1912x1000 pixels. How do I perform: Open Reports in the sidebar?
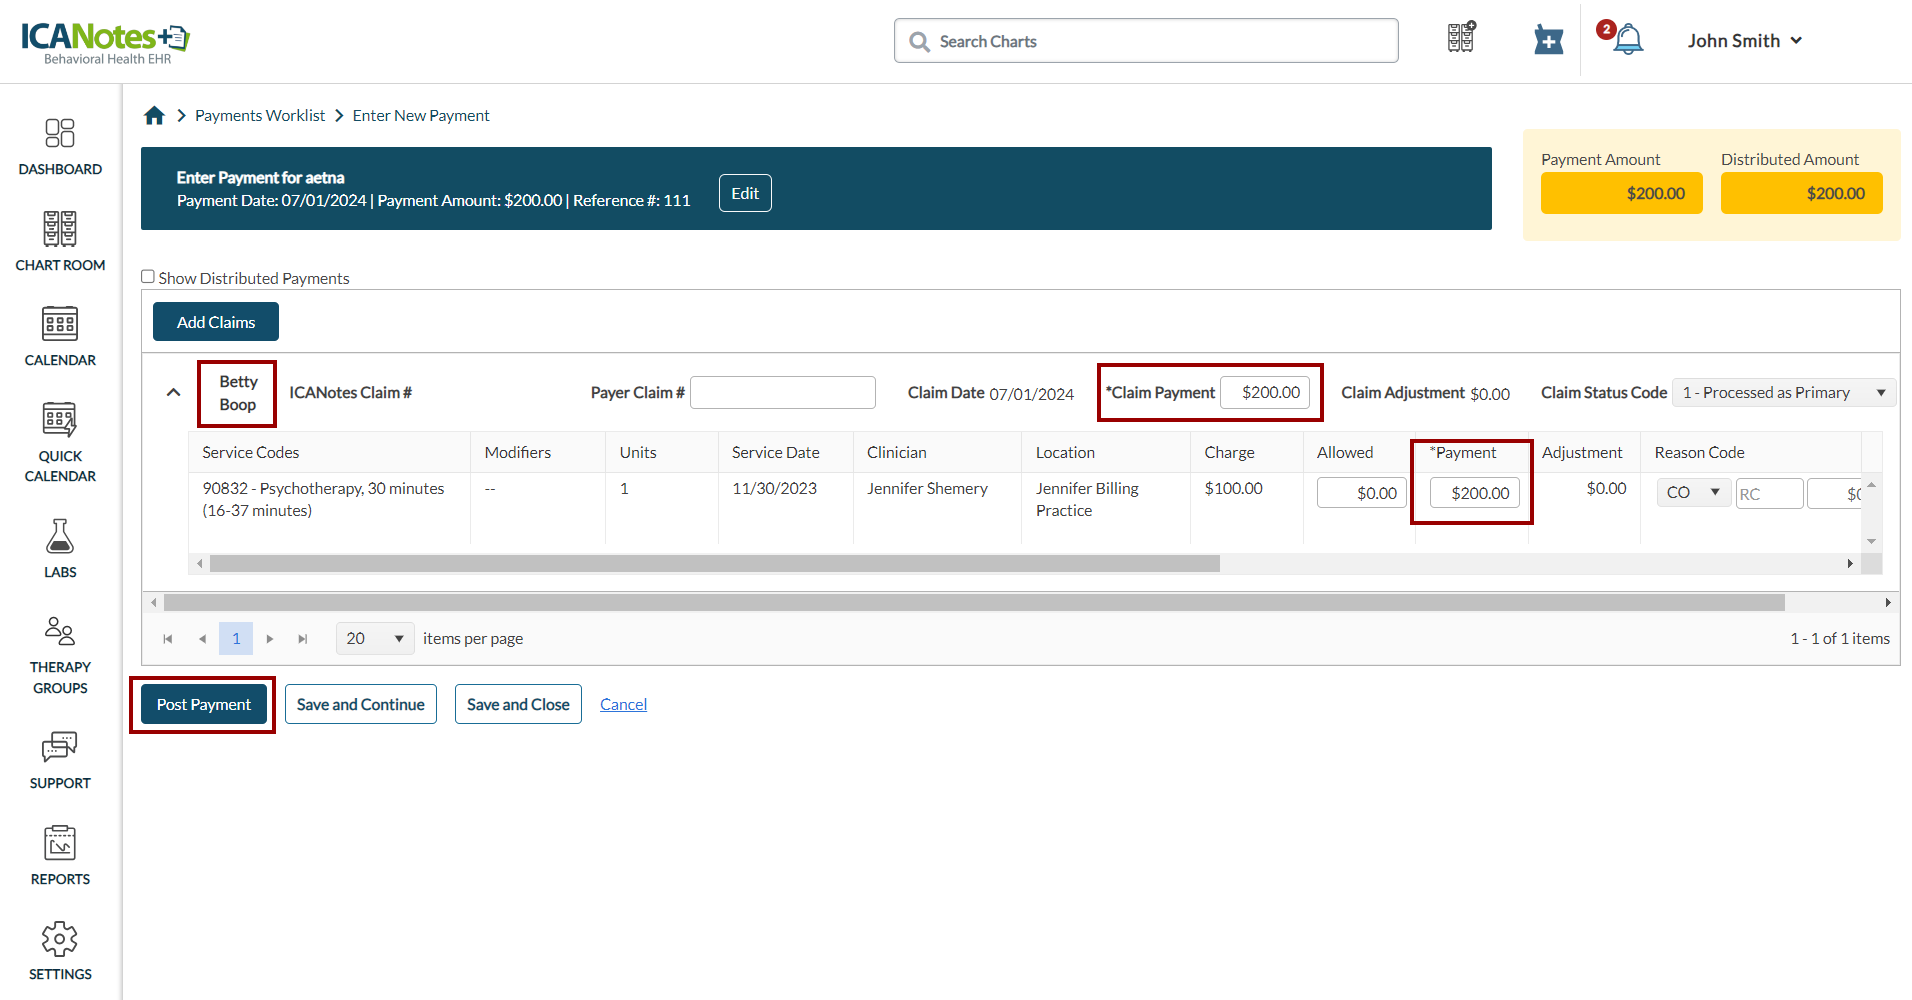click(60, 855)
